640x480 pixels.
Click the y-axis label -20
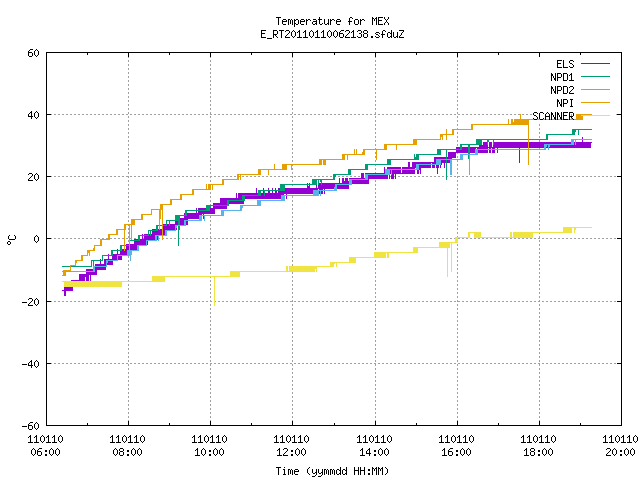pyautogui.click(x=31, y=302)
